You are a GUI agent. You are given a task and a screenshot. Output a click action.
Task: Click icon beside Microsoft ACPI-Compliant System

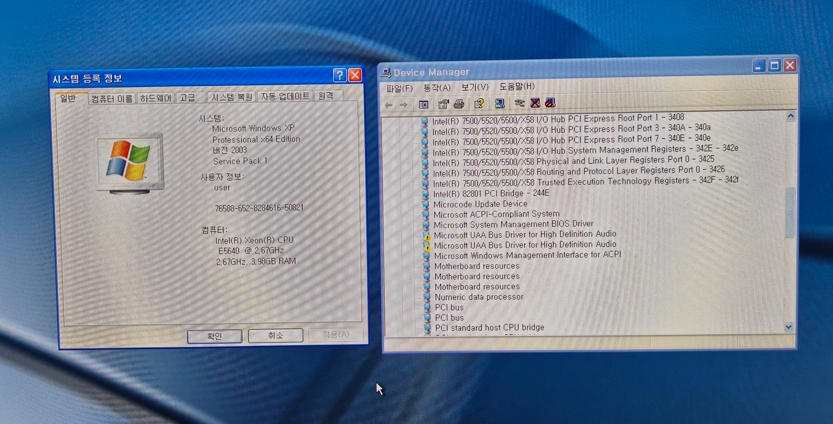coord(425,214)
